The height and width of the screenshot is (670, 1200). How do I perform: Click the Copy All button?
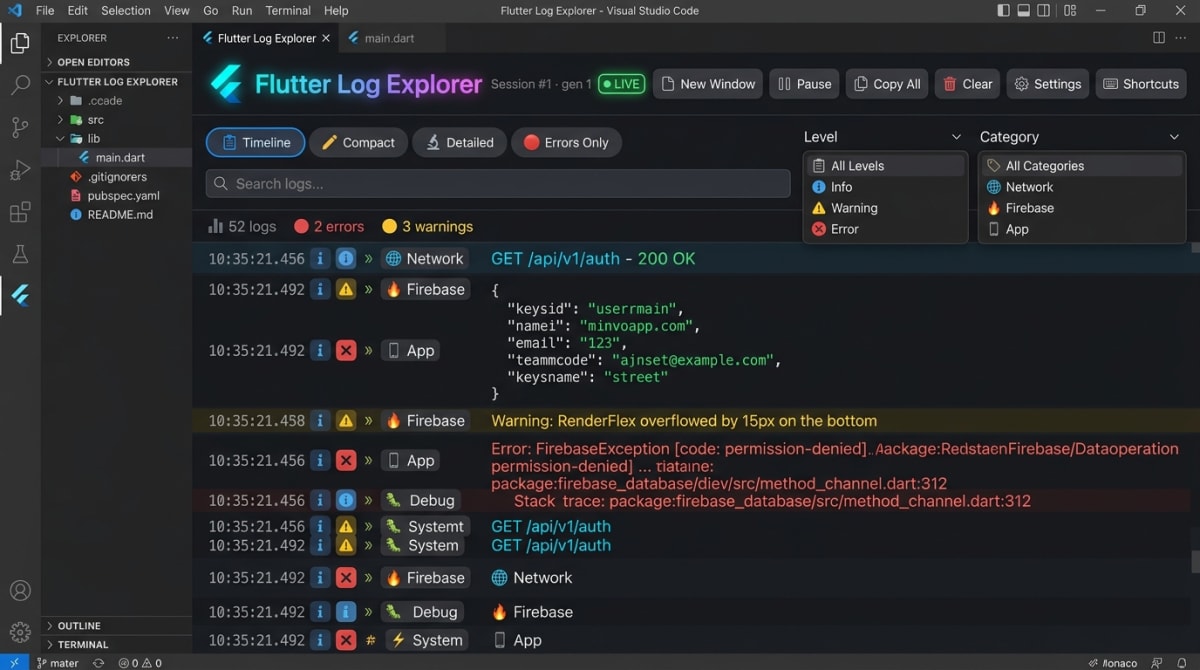[x=887, y=84]
